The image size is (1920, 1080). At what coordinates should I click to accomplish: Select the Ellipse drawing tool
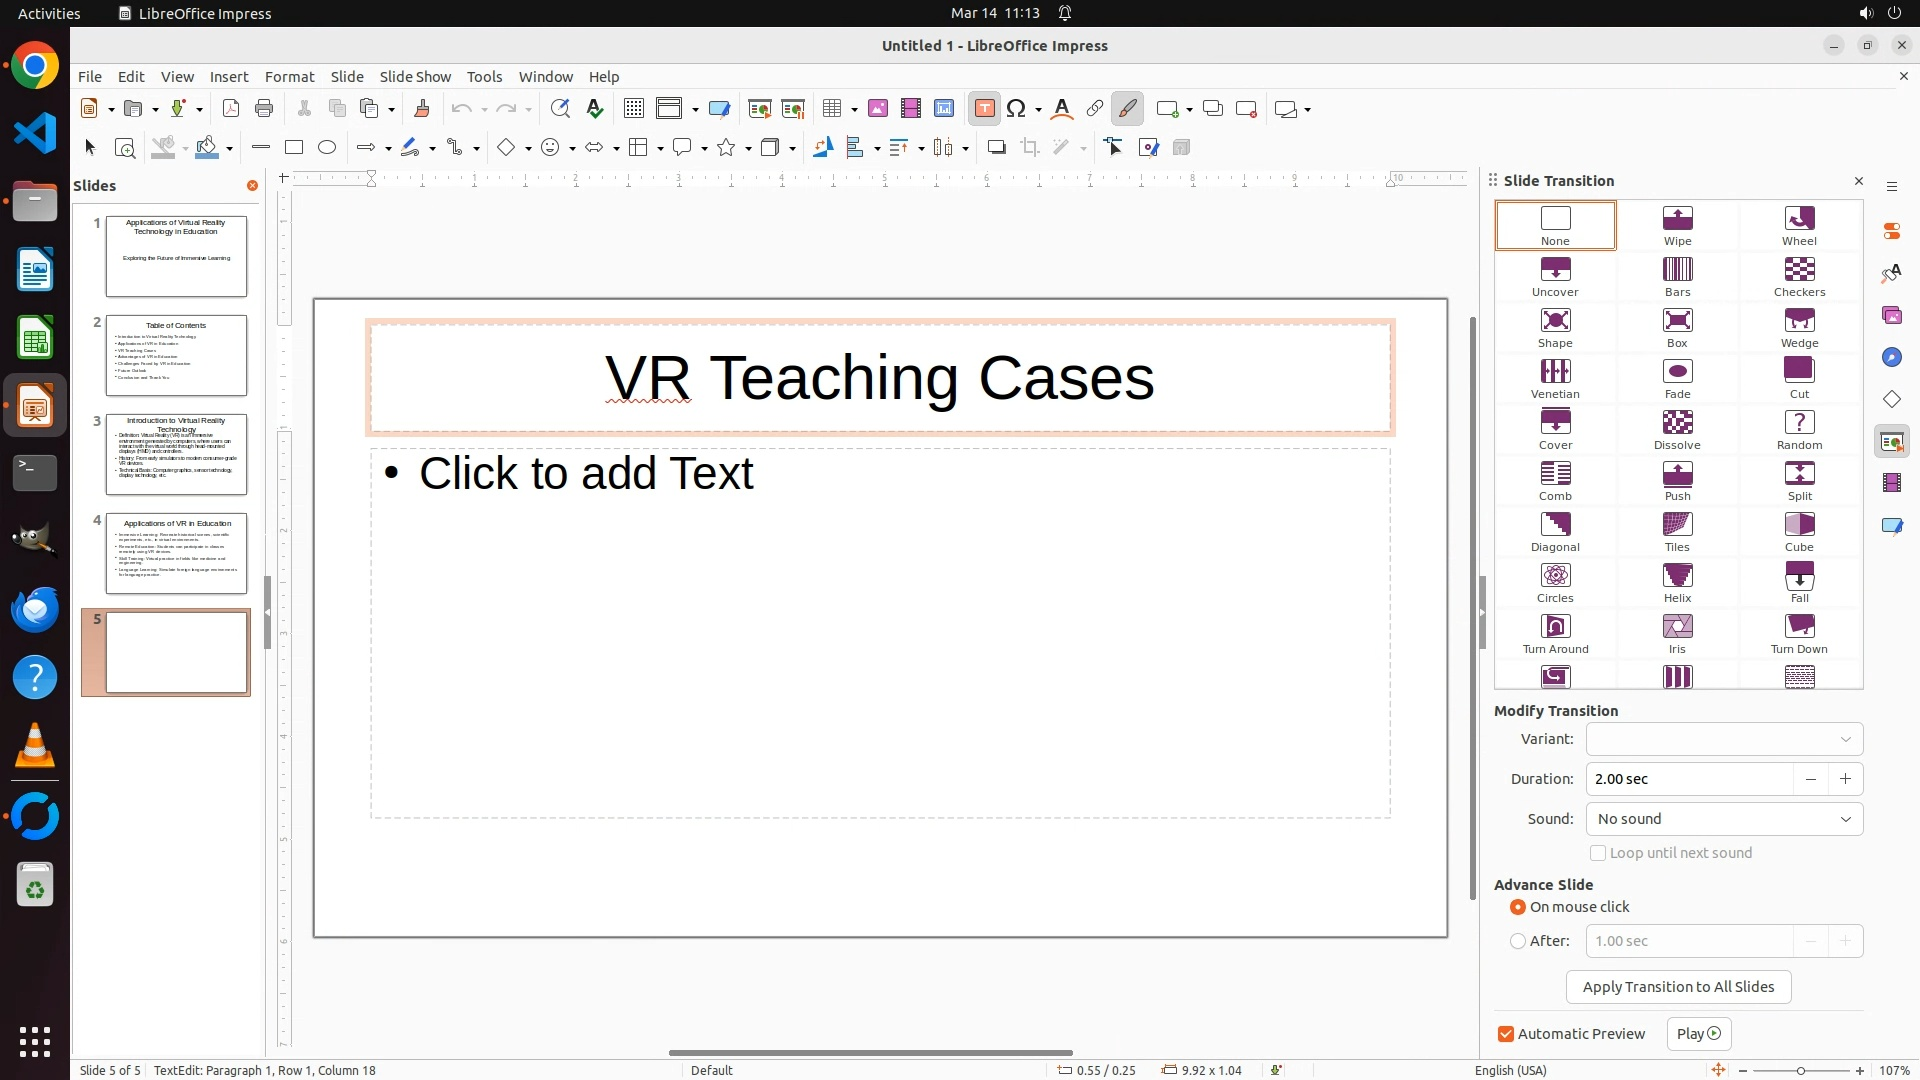[x=326, y=147]
